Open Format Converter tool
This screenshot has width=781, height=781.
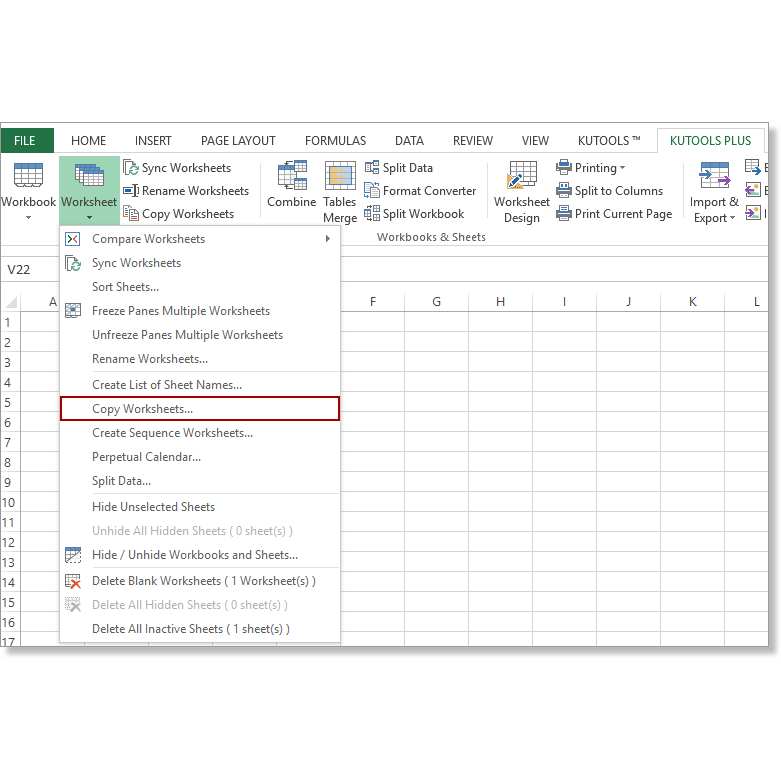coord(420,191)
